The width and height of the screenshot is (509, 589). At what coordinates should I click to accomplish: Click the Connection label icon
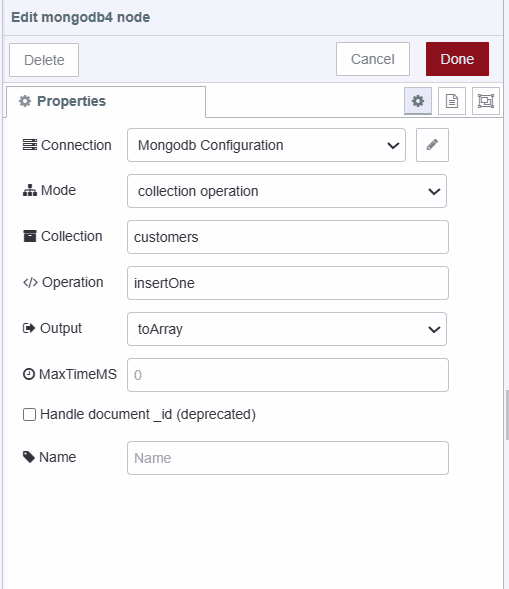tap(30, 145)
